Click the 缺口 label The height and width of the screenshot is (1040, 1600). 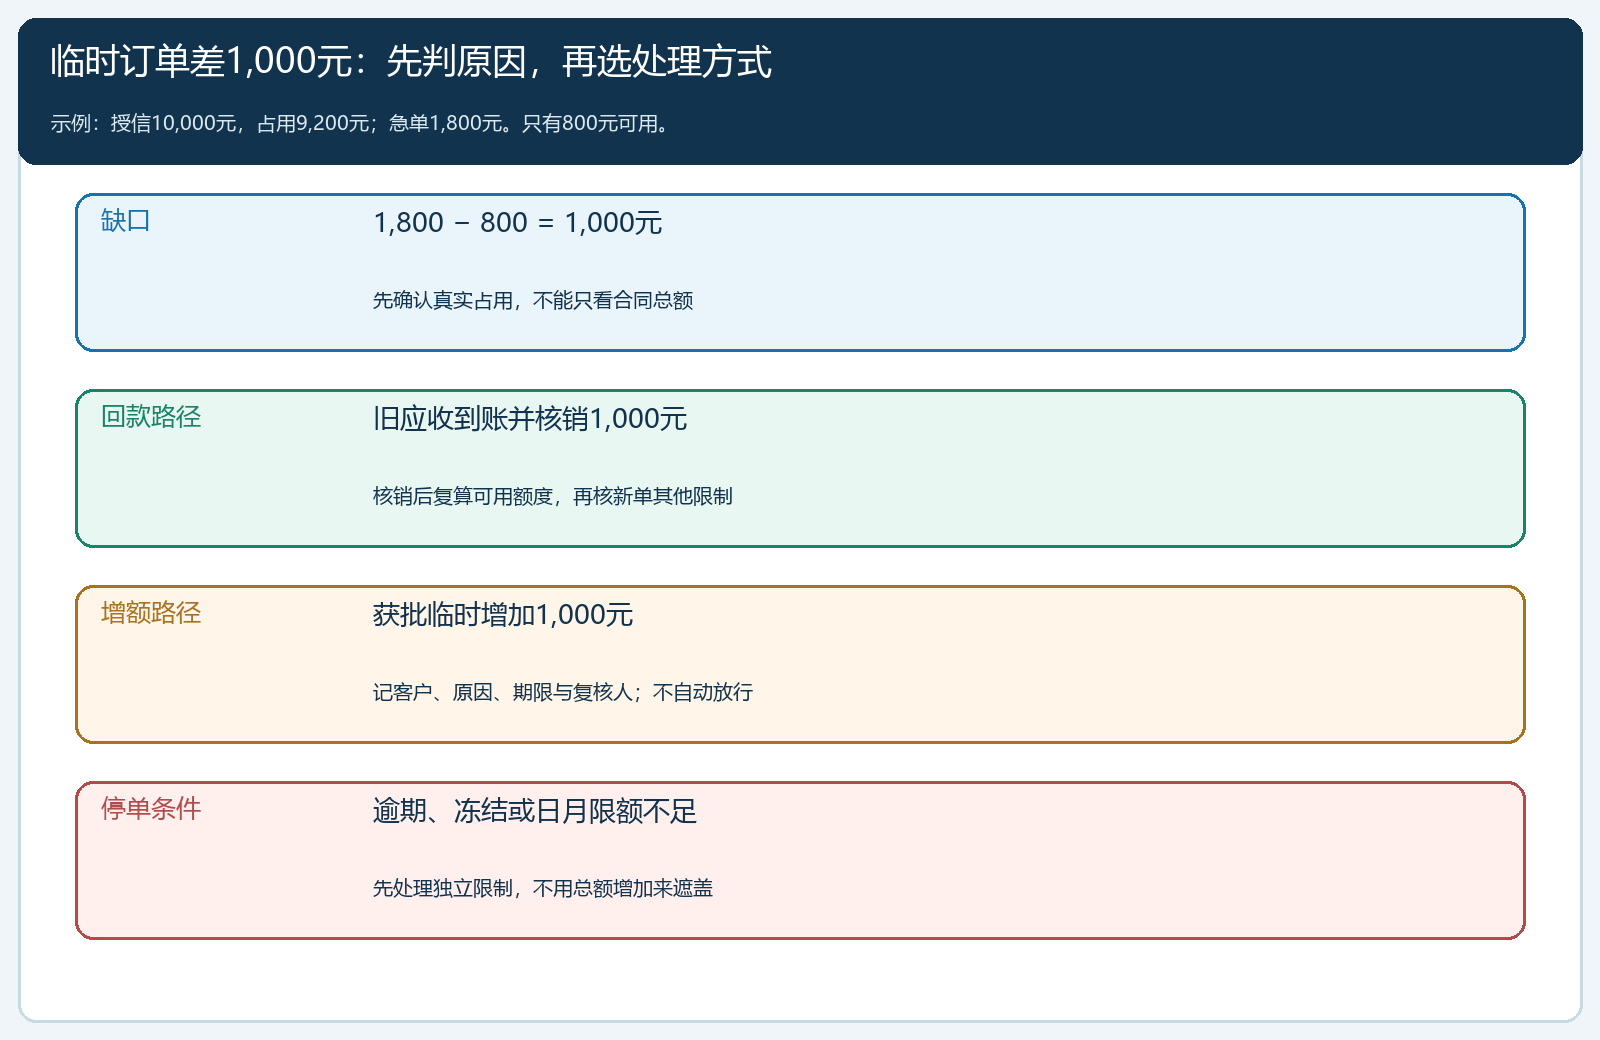tap(126, 221)
